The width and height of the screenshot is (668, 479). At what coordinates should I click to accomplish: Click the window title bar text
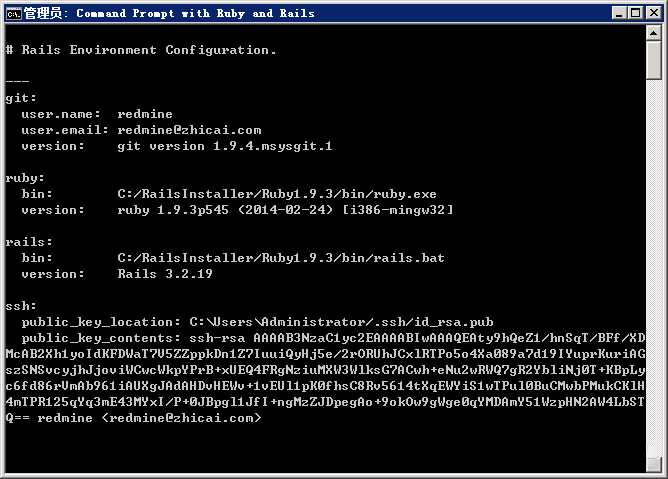[x=170, y=13]
